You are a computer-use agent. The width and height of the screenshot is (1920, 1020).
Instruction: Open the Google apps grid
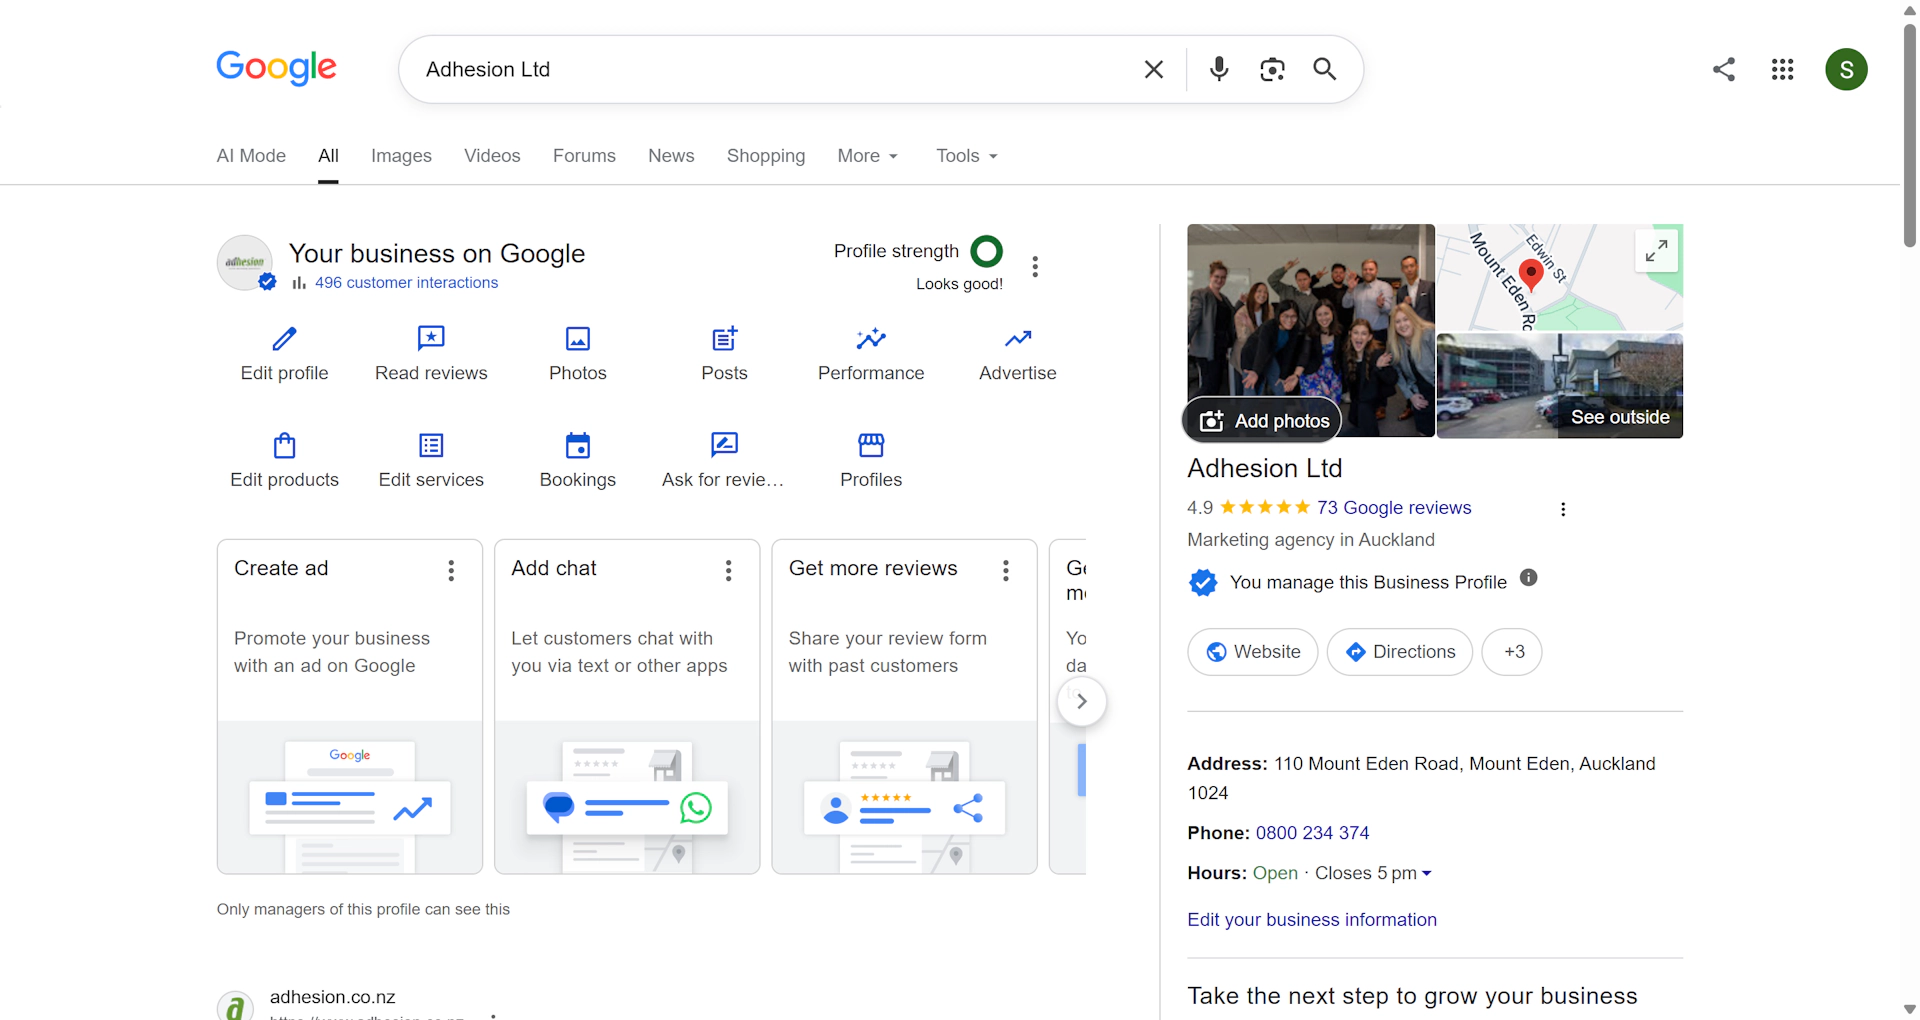1782,69
